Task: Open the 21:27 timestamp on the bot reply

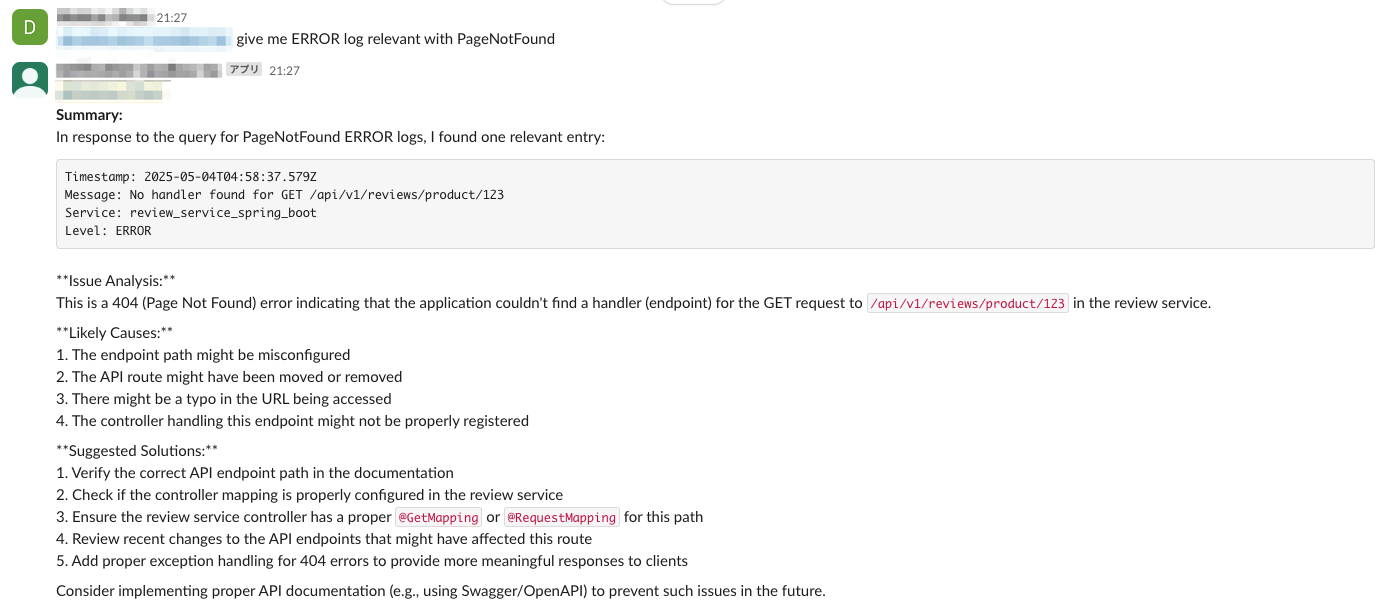Action: [286, 69]
